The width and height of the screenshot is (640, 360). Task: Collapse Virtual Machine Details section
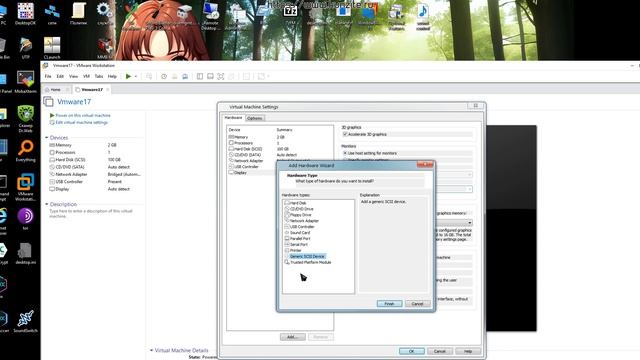151,350
